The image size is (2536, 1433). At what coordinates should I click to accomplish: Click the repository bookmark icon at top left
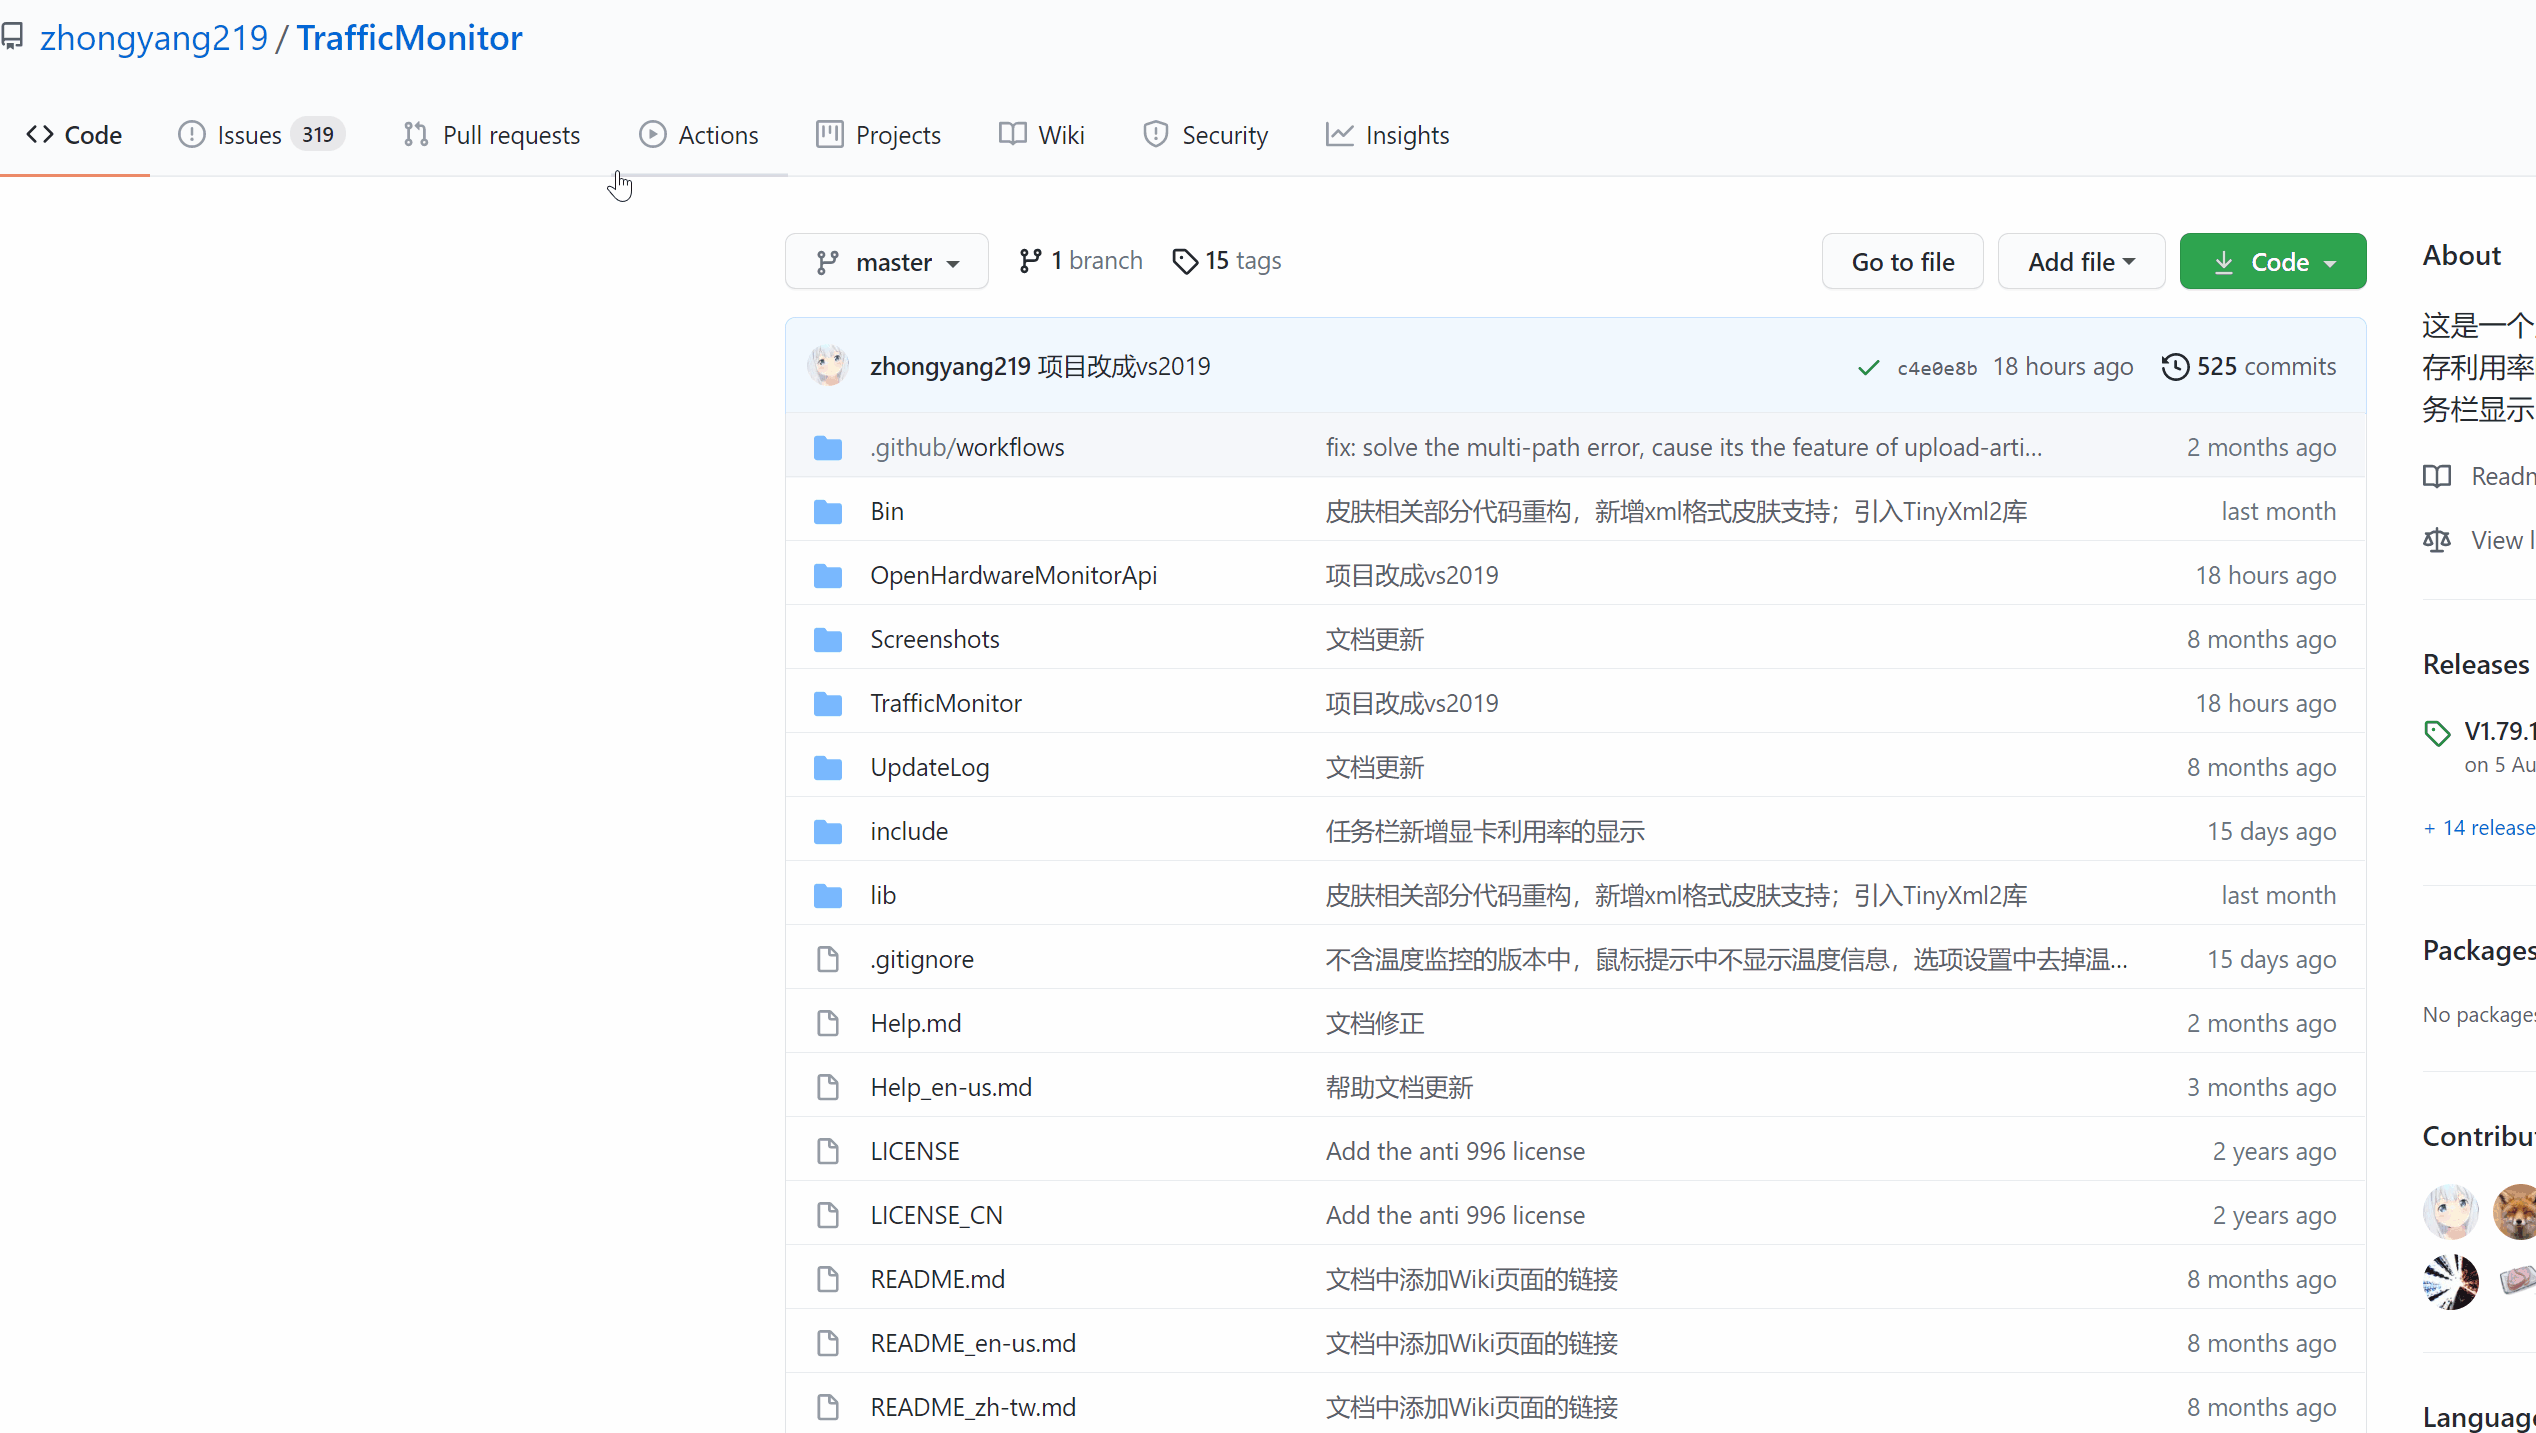[13, 36]
